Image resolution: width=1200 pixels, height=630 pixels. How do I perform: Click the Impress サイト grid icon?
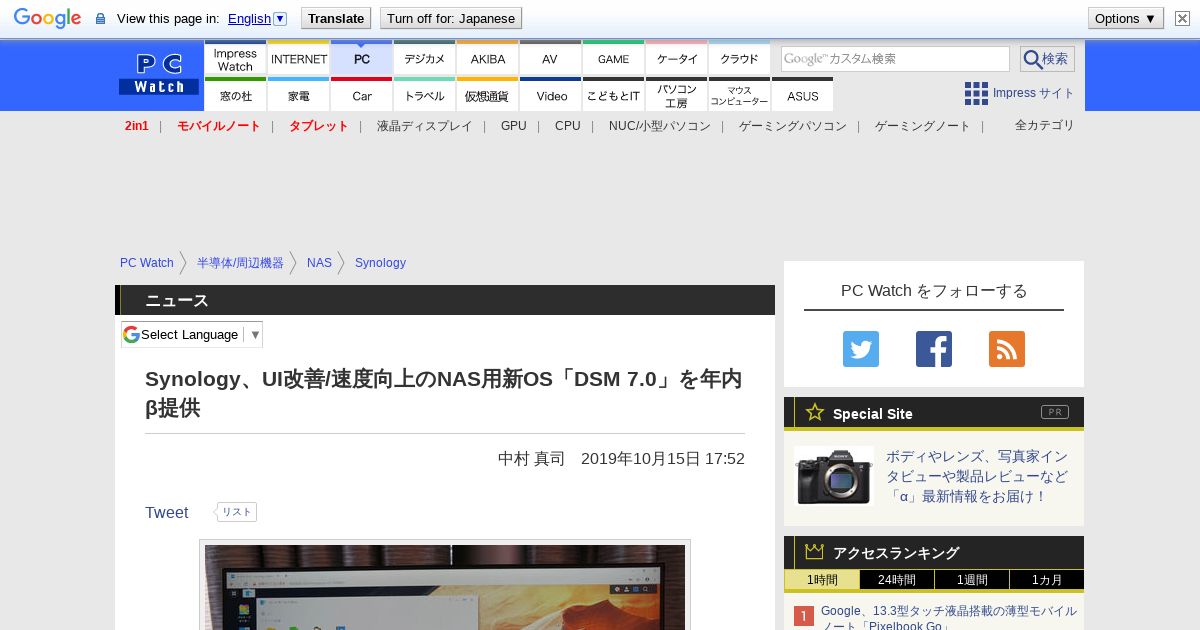[976, 93]
